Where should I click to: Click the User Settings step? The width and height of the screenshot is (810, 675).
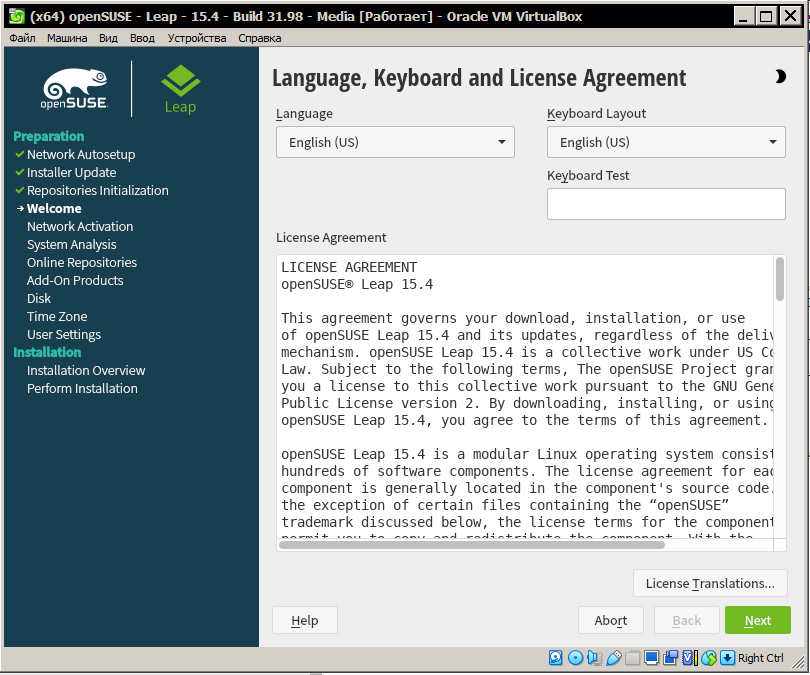(64, 335)
